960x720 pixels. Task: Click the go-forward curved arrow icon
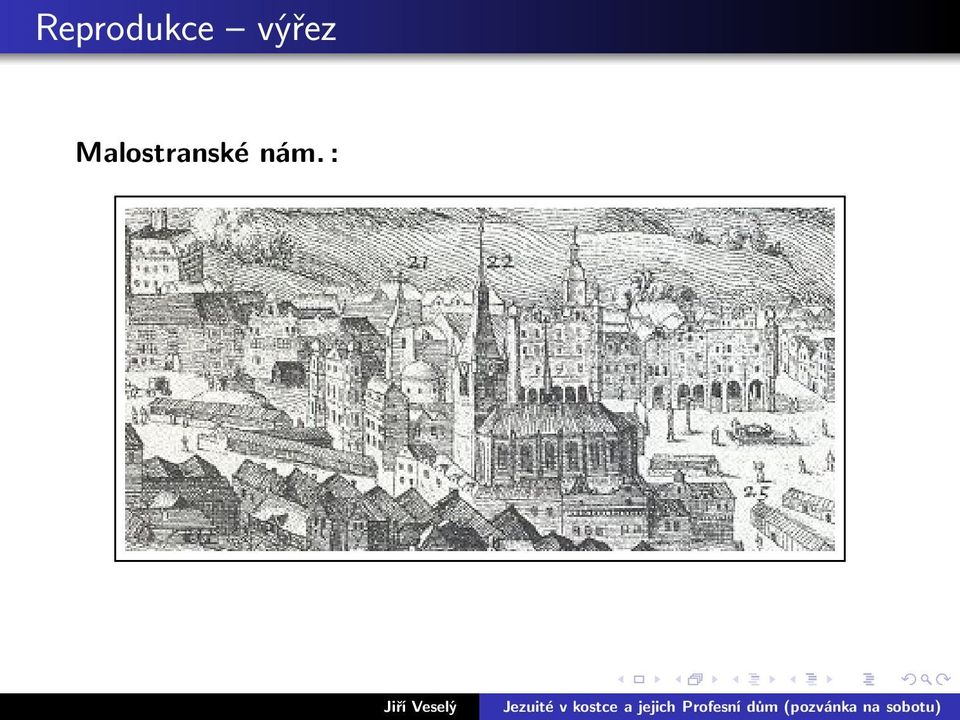[x=943, y=679]
